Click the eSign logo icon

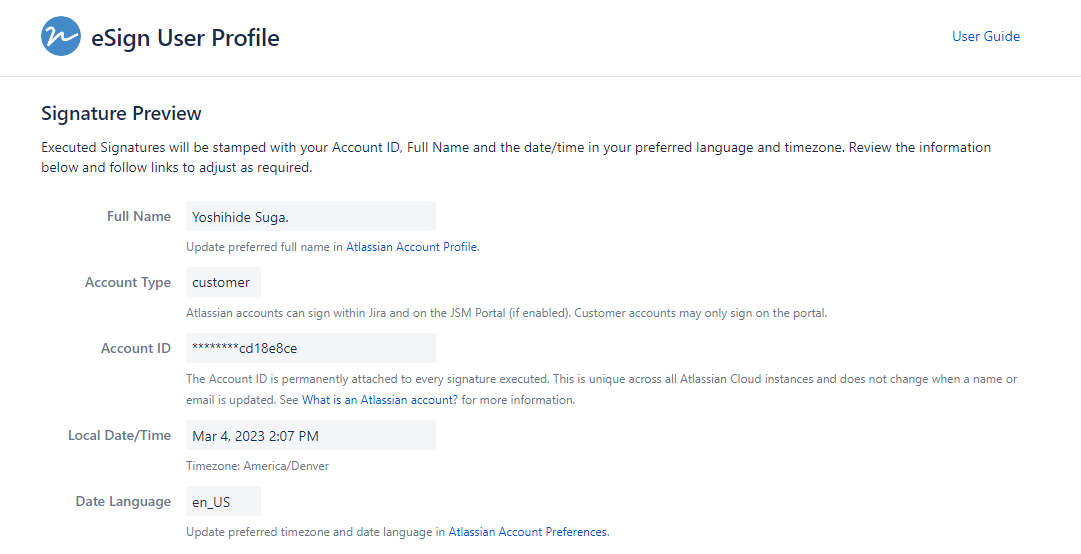(x=61, y=37)
